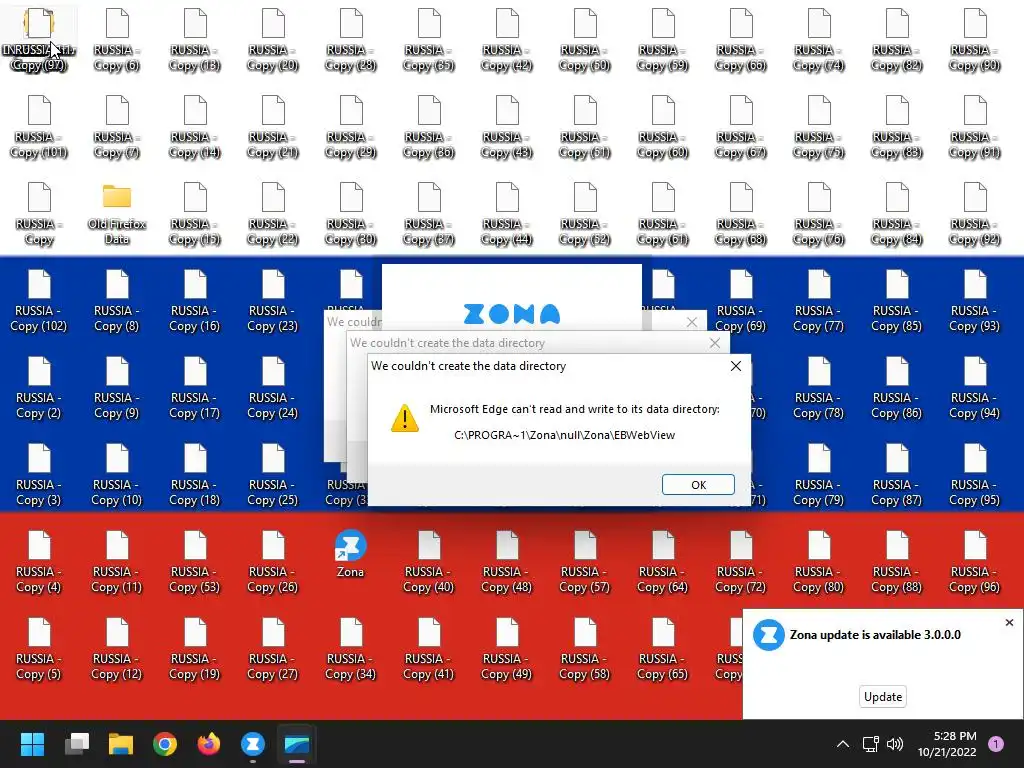Select file RUSSIA - Copy (85)
This screenshot has width=1024, height=768.
point(897,300)
